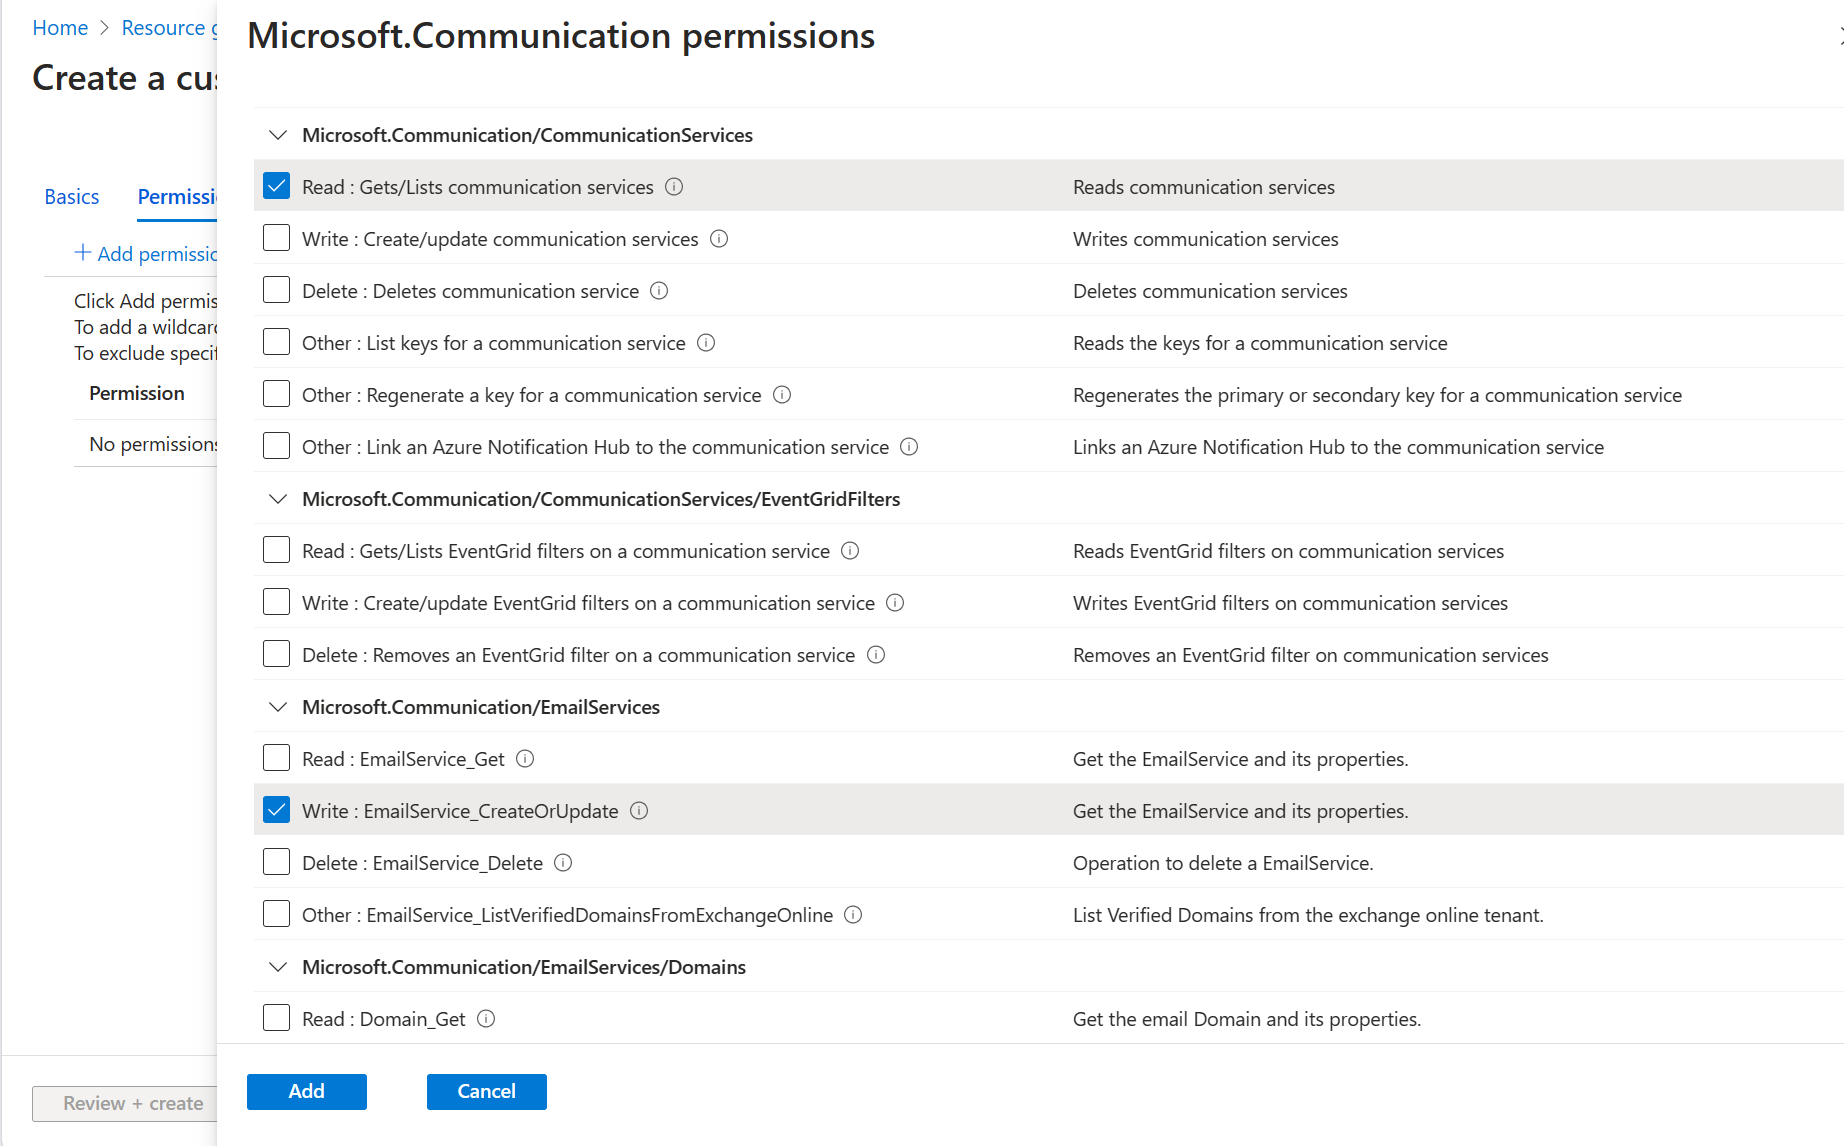1844x1146 pixels.
Task: Tick Delete EmailService_Delete checkbox
Action: [x=276, y=862]
